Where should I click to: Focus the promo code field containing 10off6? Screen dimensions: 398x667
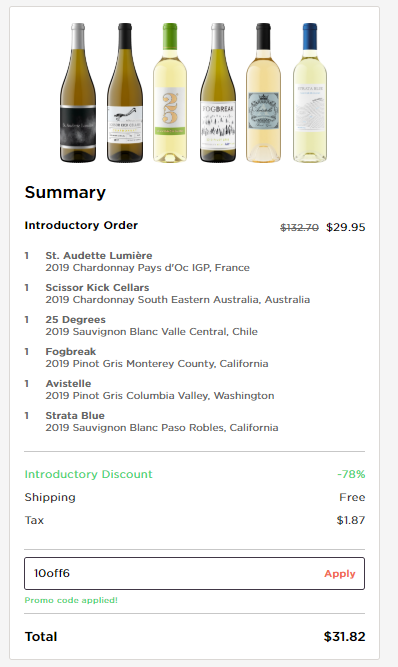[194, 573]
